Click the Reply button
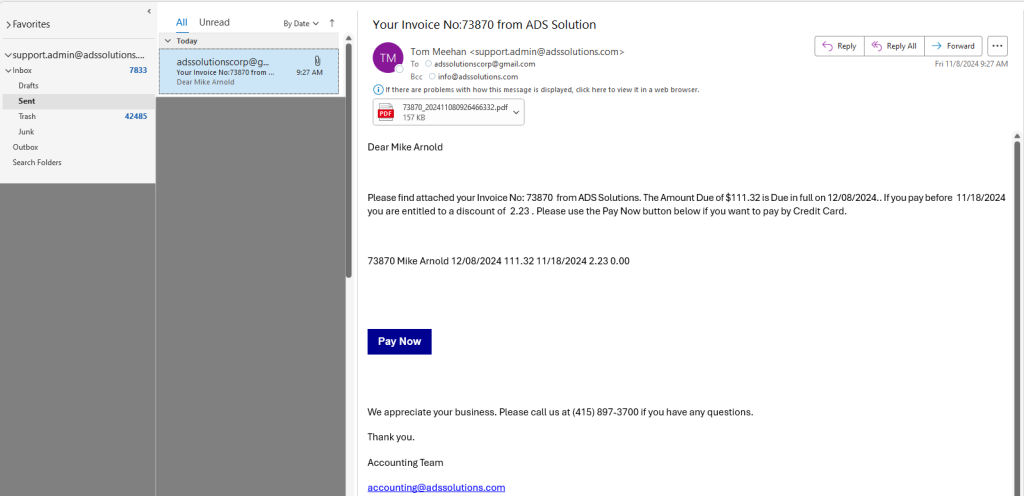Image resolution: width=1024 pixels, height=496 pixels. tap(839, 46)
